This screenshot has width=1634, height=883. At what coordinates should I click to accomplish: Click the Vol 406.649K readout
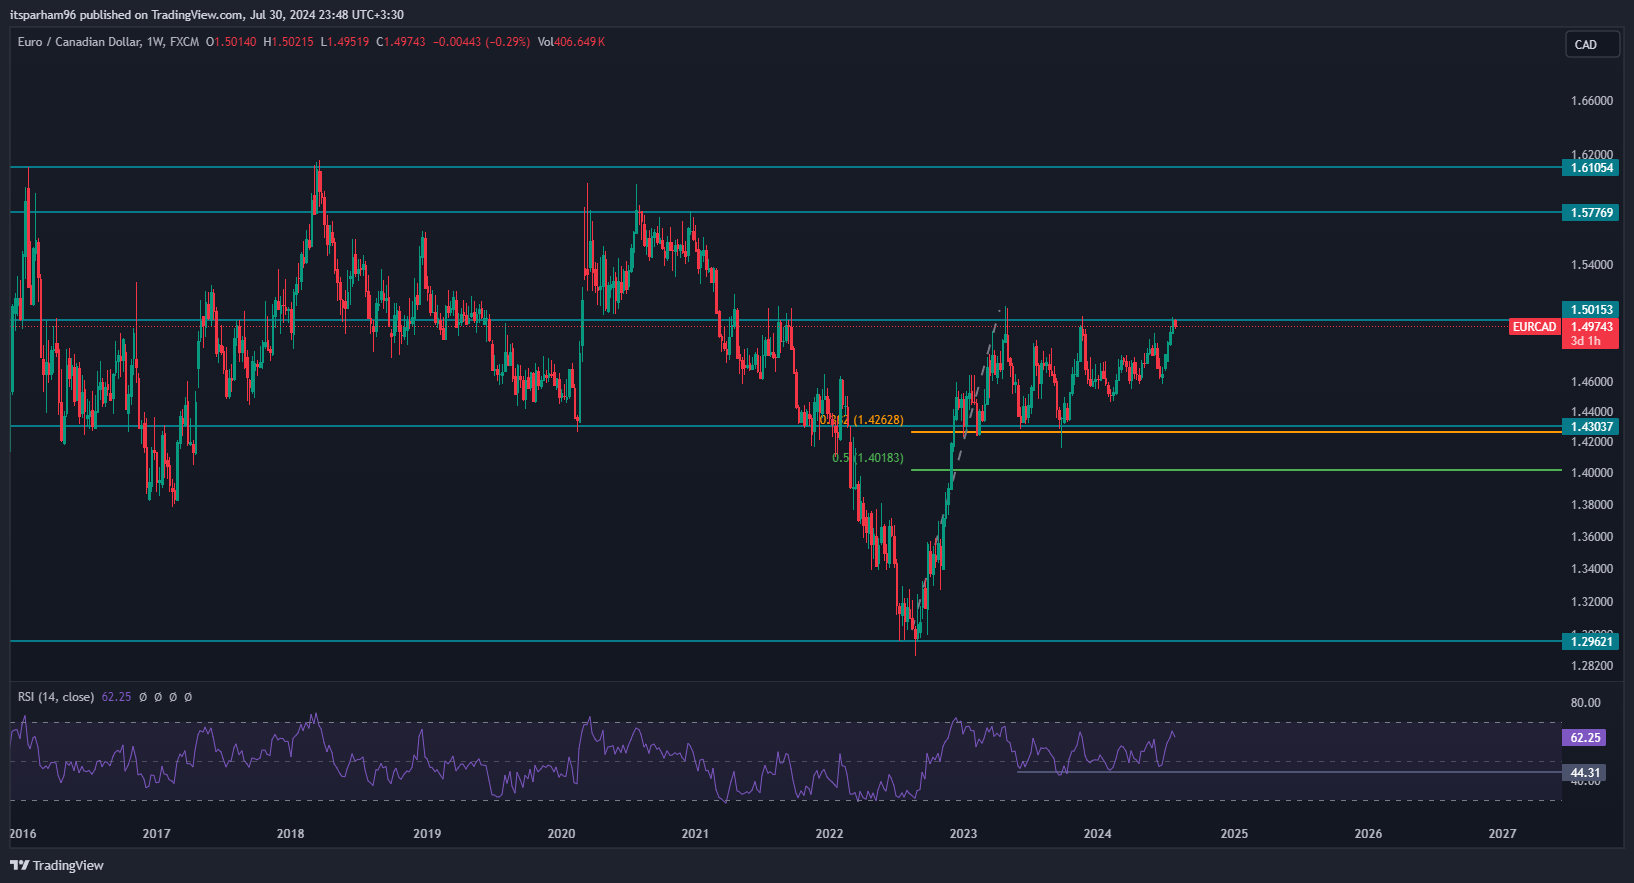pos(571,42)
